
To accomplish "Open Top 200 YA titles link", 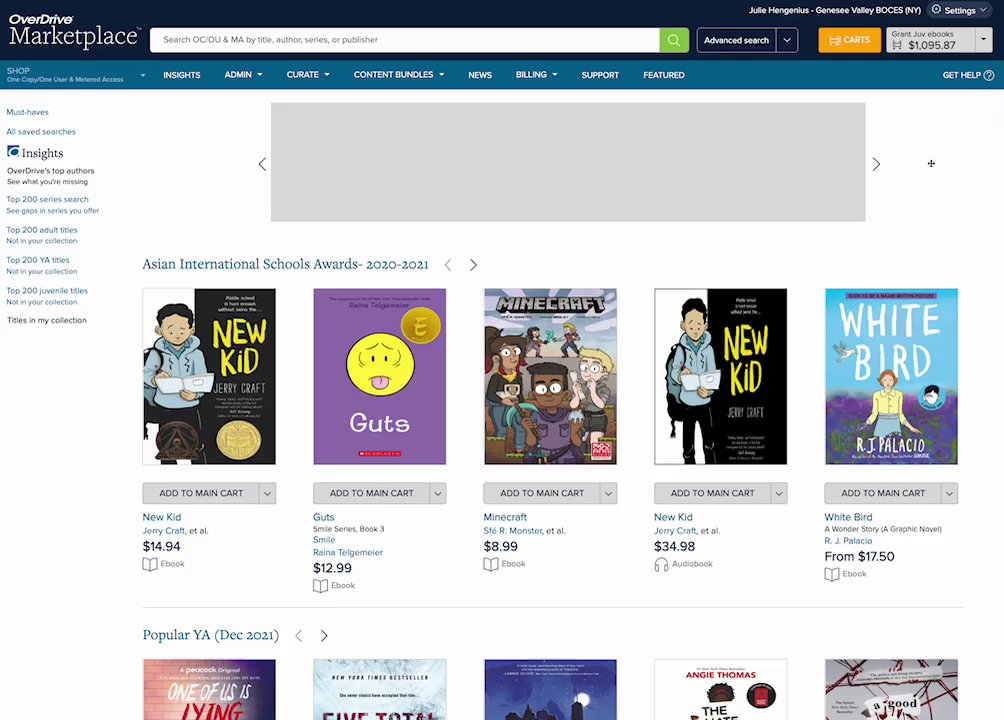I will 38,260.
